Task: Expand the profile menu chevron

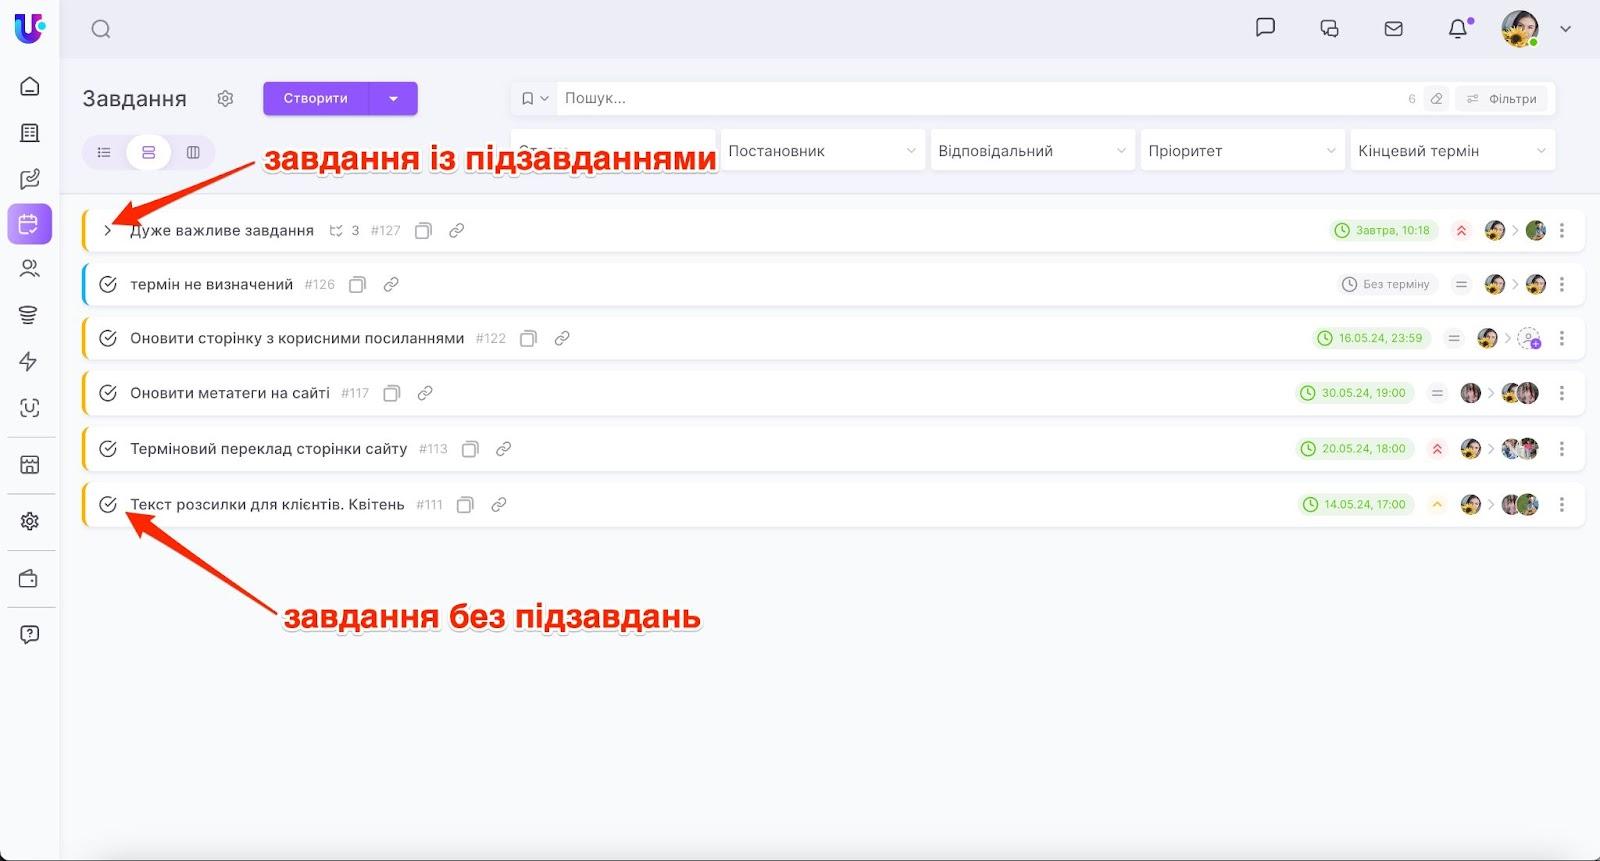Action: [x=1566, y=29]
